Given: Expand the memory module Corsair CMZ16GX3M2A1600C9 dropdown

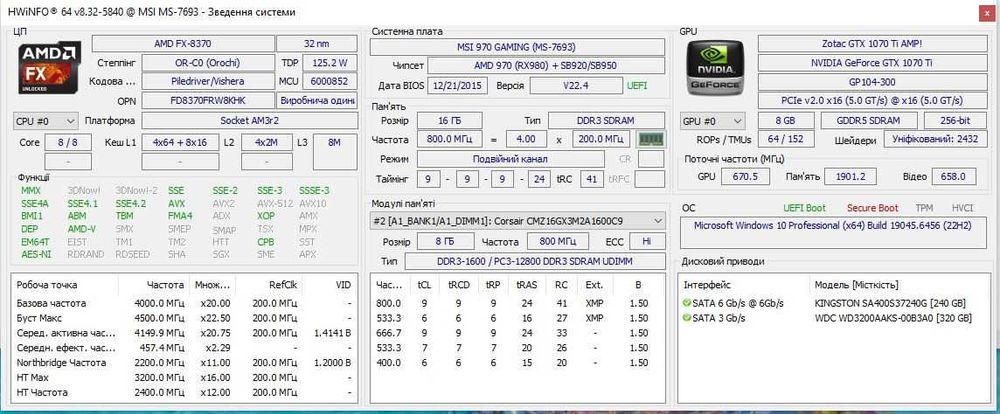Looking at the screenshot, I should coord(518,221).
